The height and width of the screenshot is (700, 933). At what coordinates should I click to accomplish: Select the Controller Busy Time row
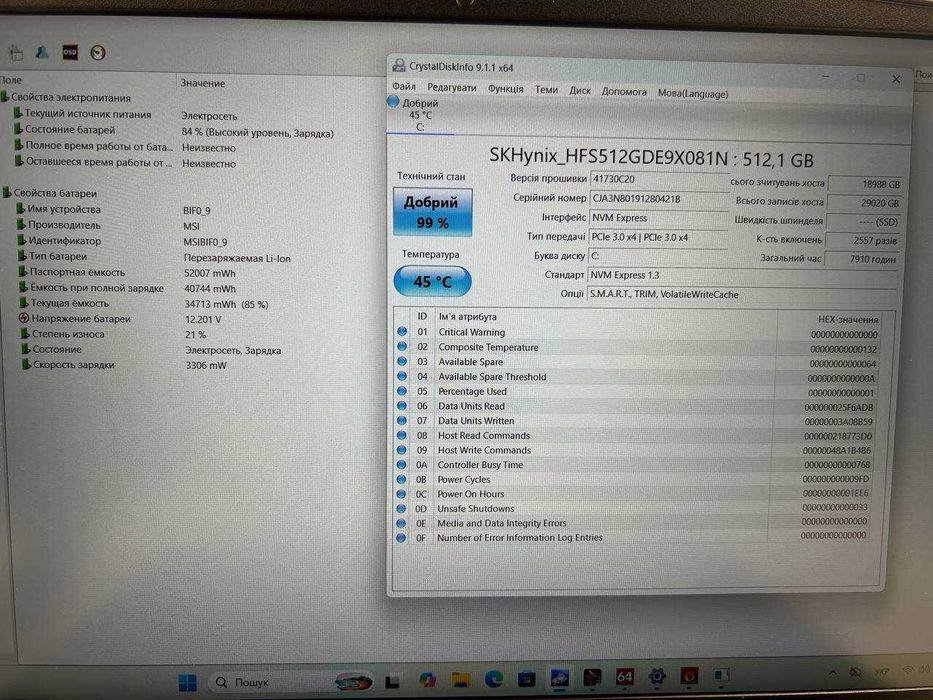634,465
